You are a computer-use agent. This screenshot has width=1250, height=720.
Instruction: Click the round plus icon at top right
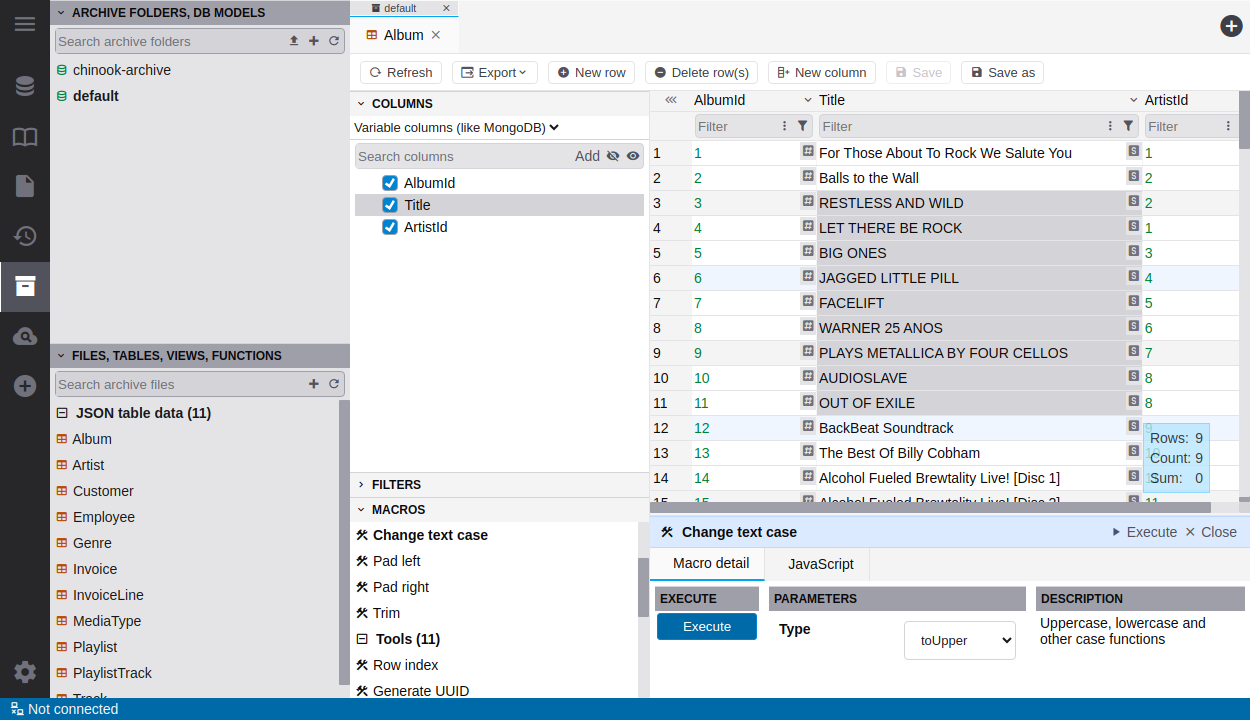click(1231, 26)
